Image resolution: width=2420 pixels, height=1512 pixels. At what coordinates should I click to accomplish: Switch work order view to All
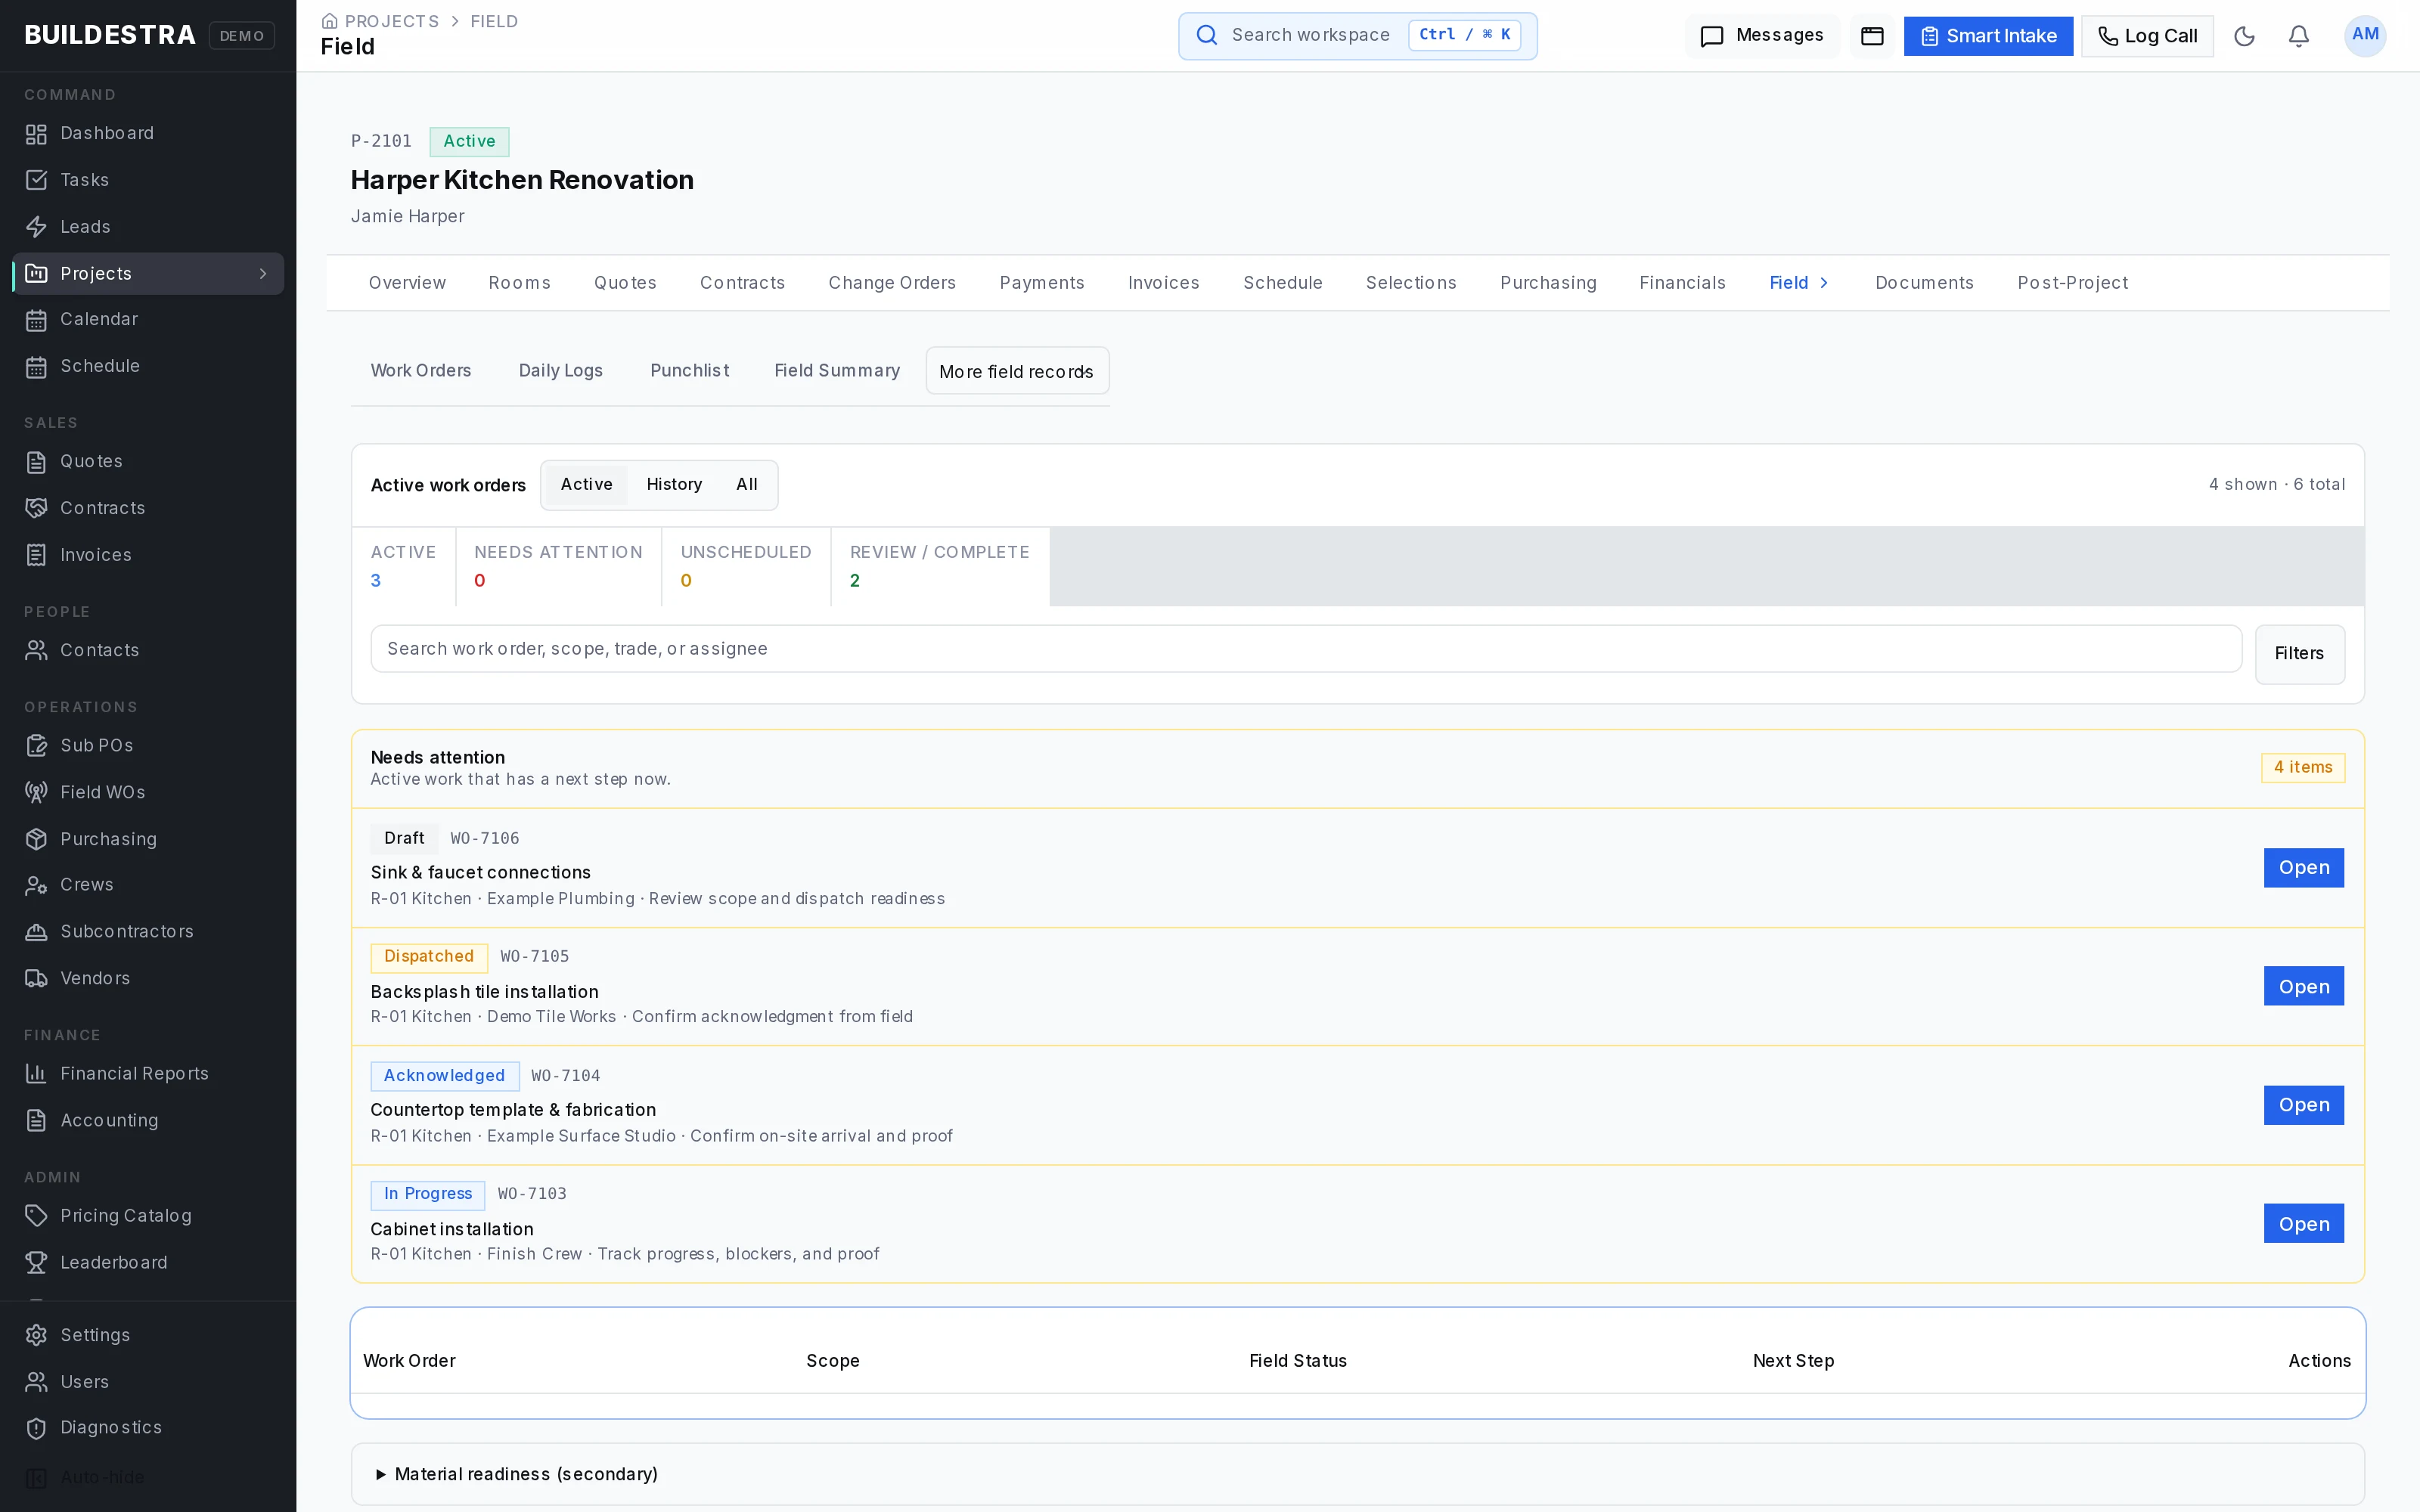[x=747, y=484]
